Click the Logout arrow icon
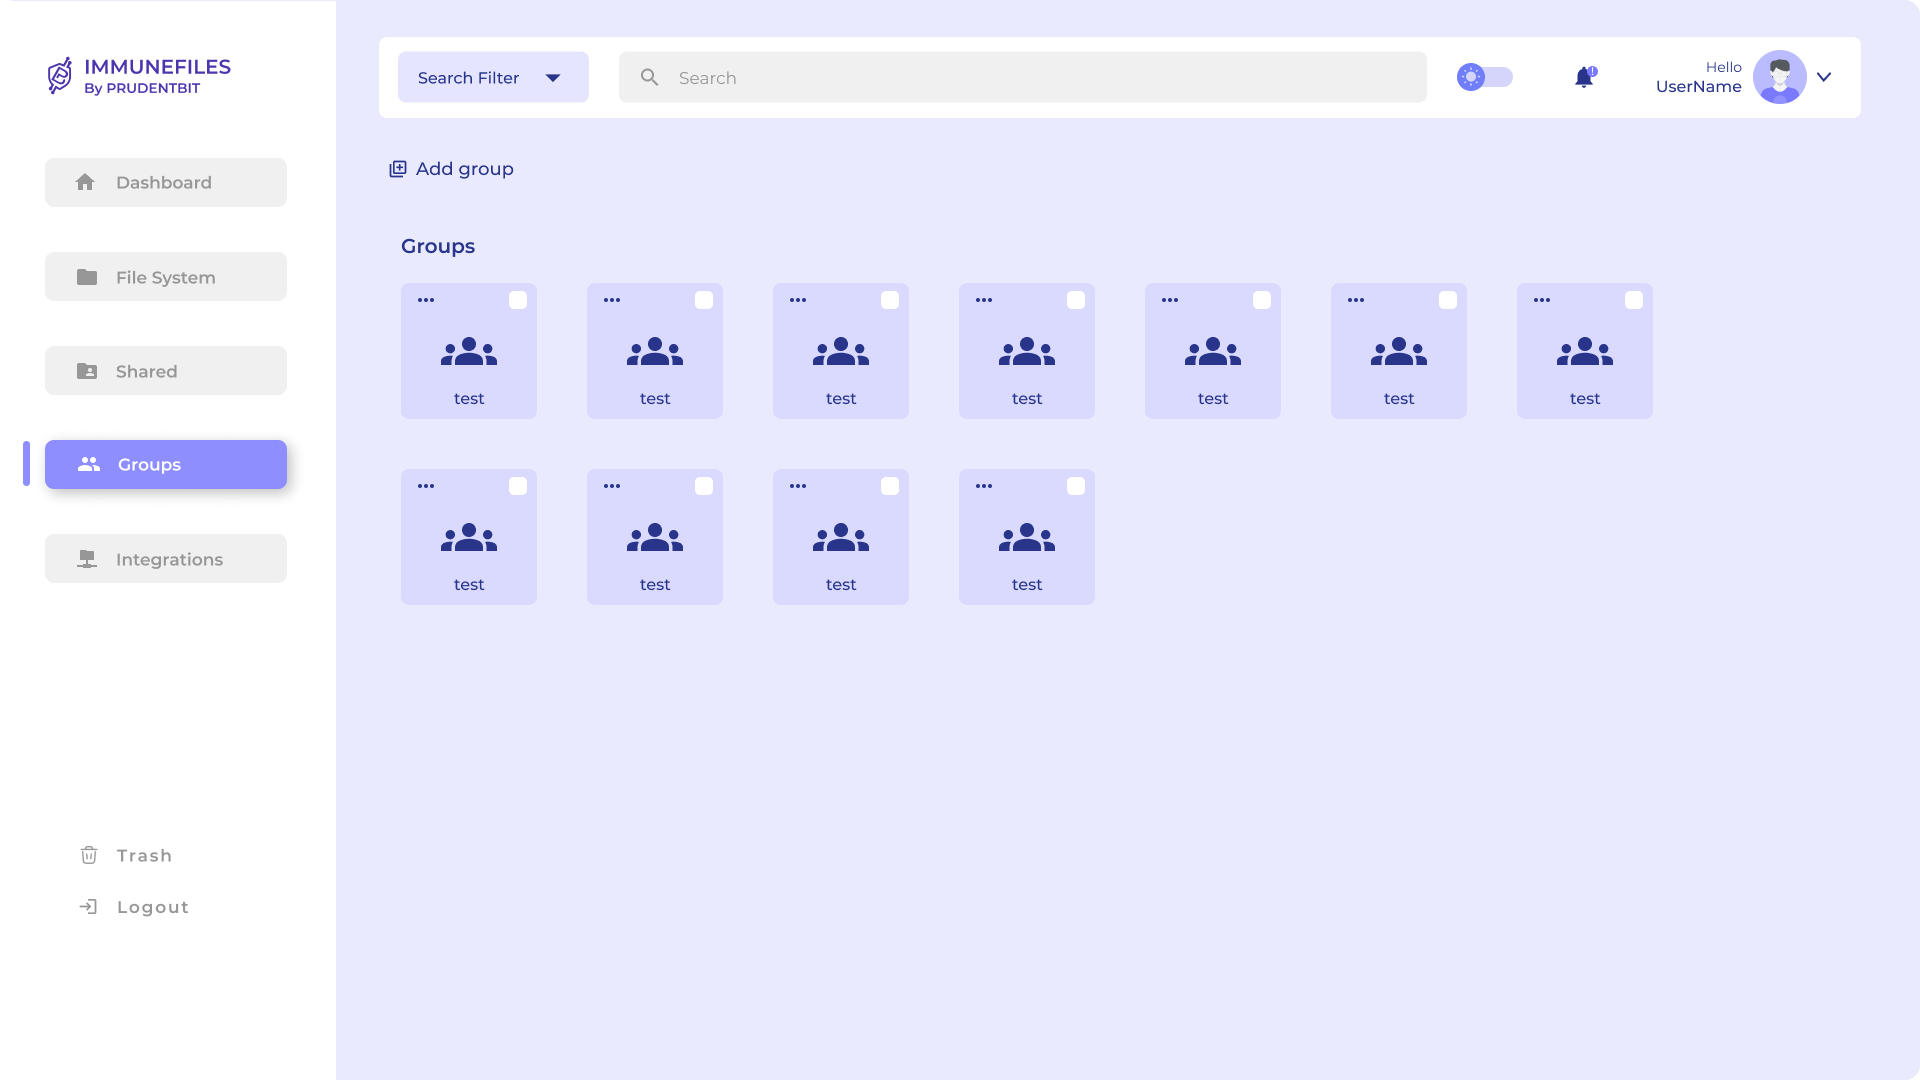 coord(89,907)
